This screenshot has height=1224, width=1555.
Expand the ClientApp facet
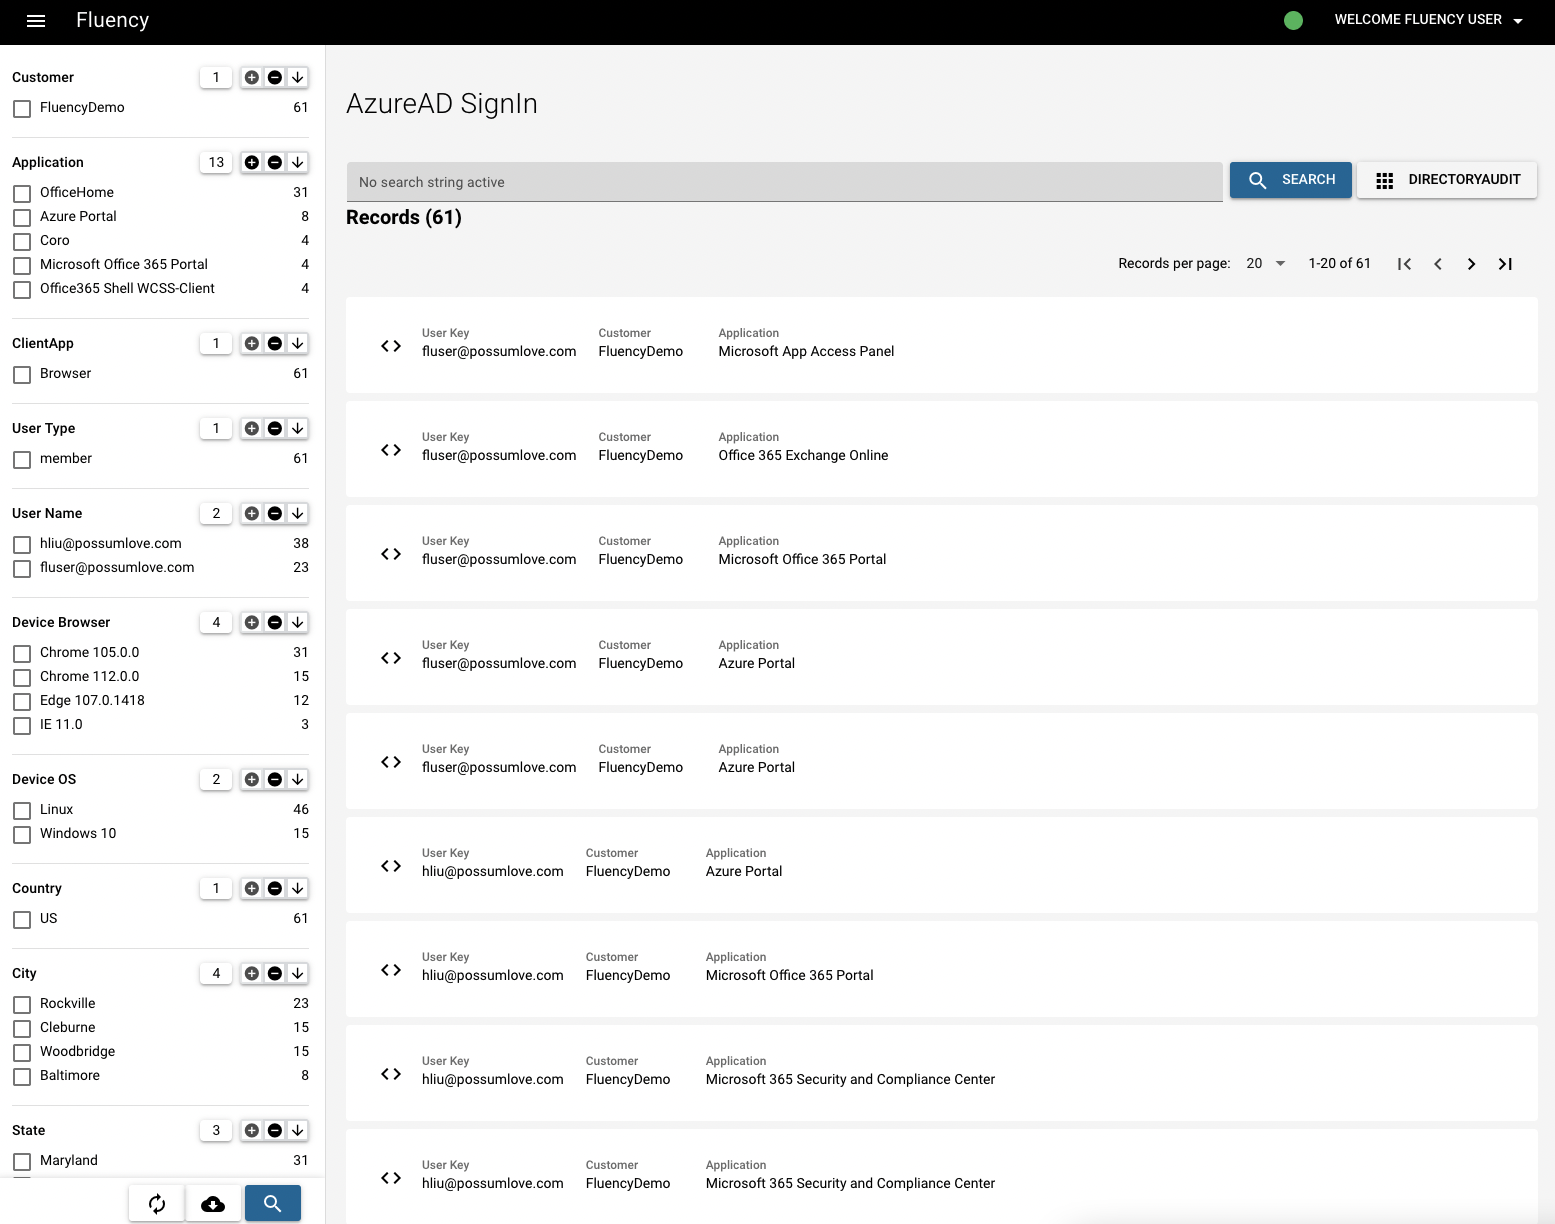point(297,343)
